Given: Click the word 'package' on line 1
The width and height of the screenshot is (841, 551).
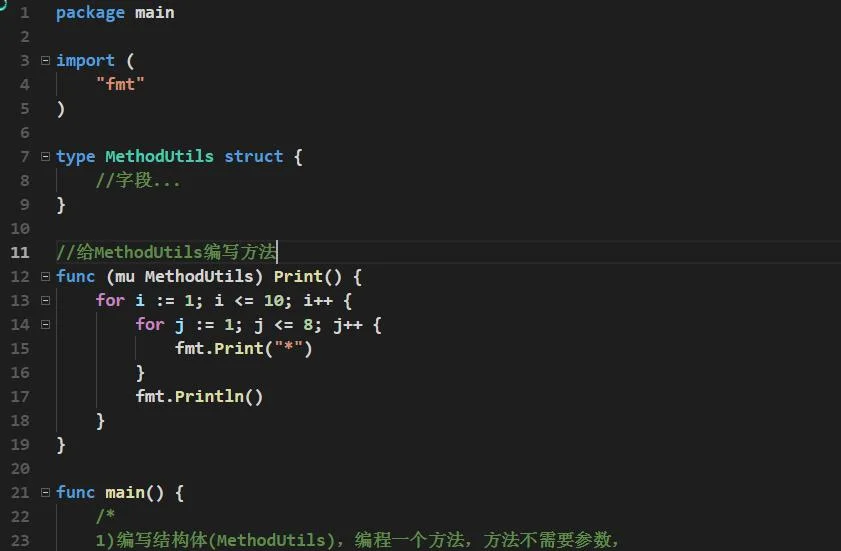Looking at the screenshot, I should click(x=90, y=13).
